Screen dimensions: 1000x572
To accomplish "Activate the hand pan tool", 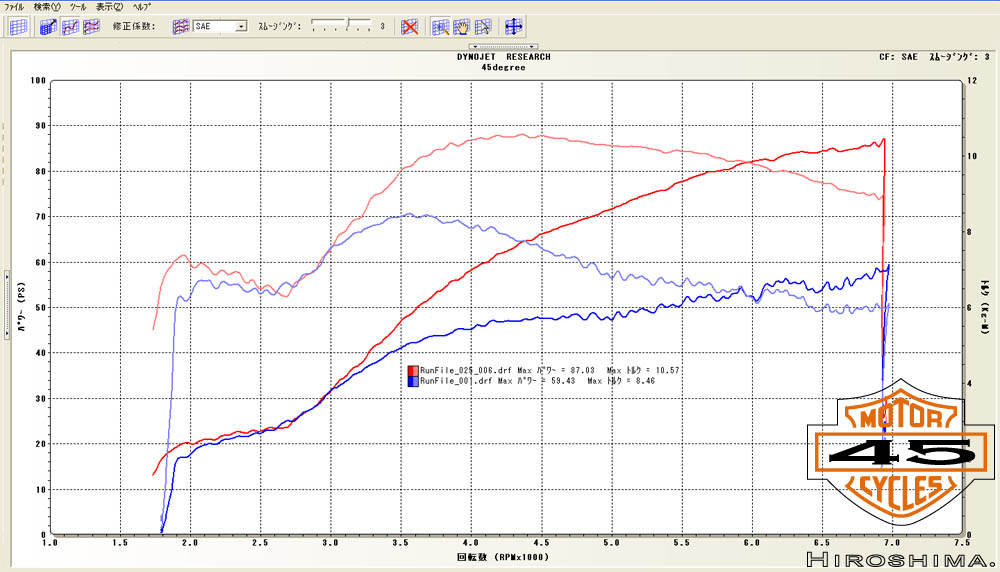I will (x=462, y=27).
